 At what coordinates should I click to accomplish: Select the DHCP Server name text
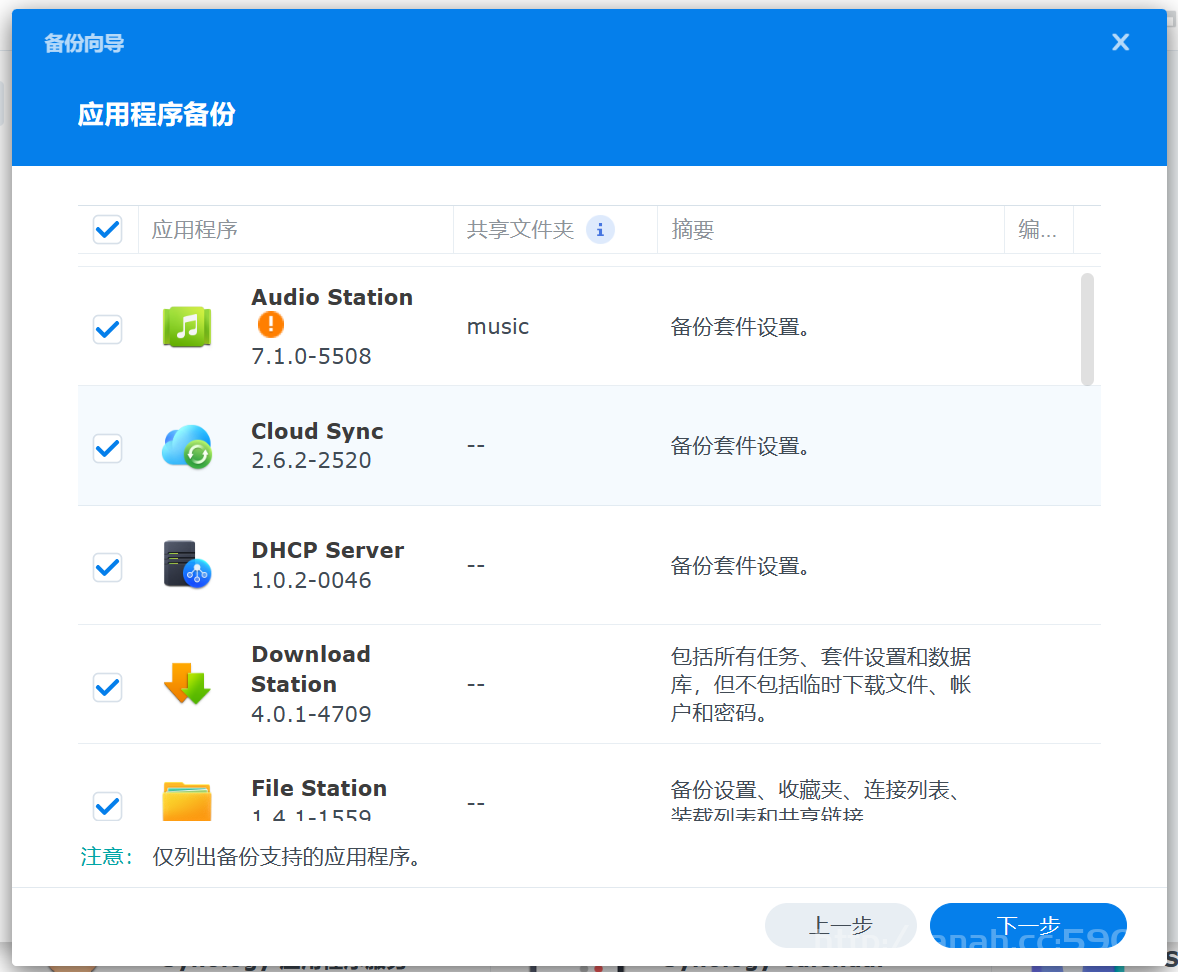(328, 550)
